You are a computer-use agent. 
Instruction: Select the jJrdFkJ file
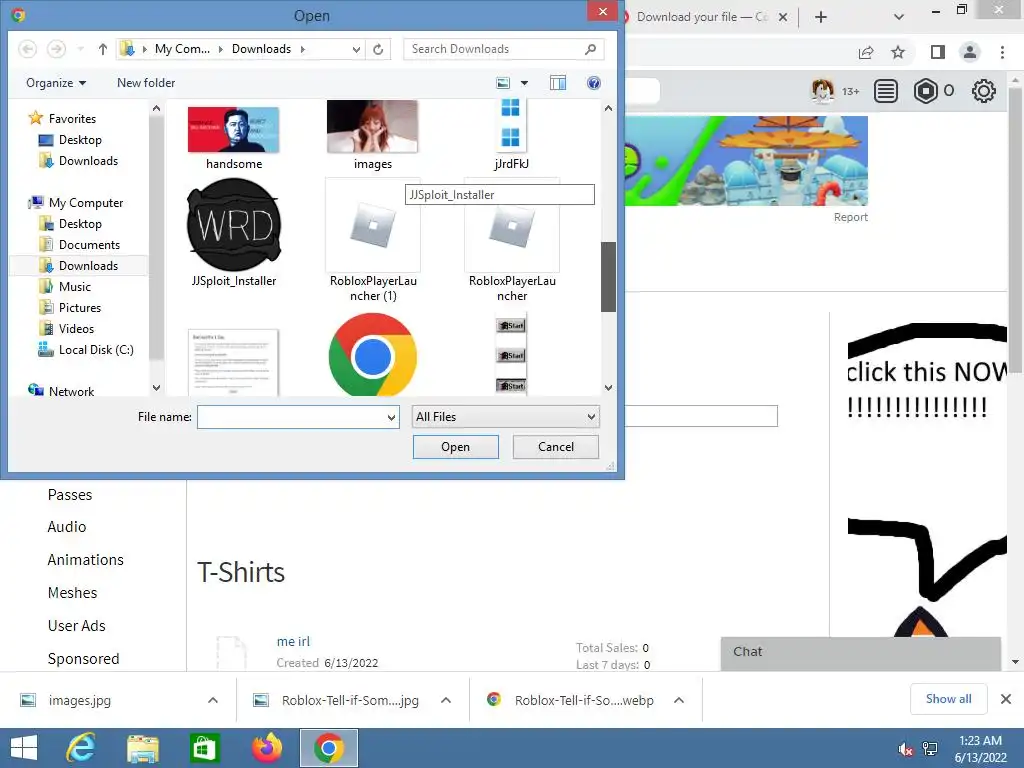point(511,135)
